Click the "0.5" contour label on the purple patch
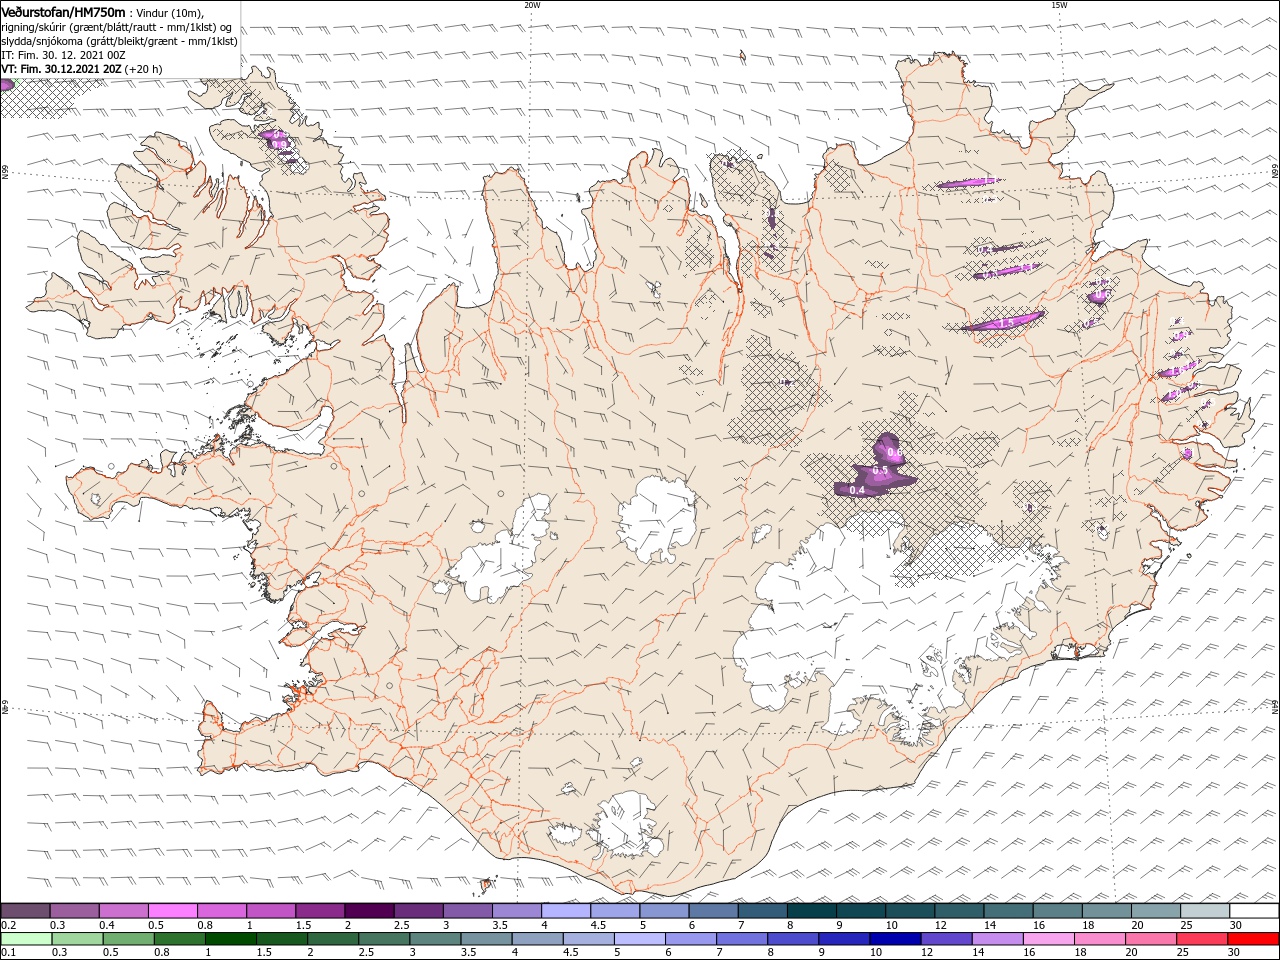Image resolution: width=1280 pixels, height=960 pixels. click(881, 470)
